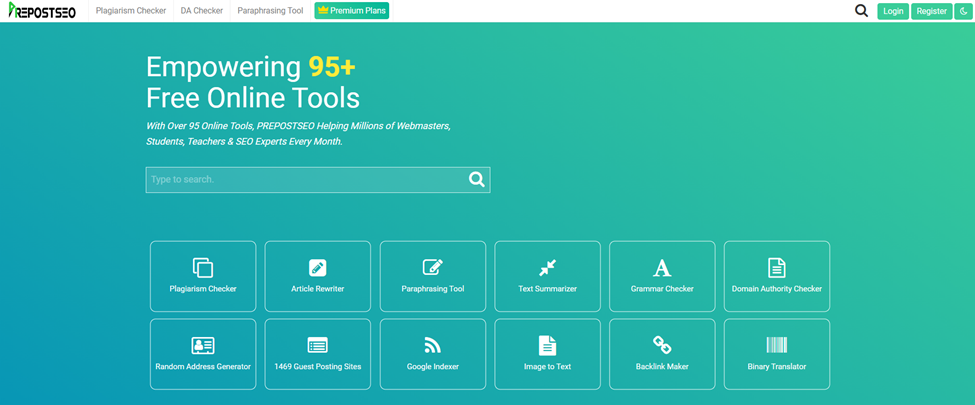Click the 'Image to Text' card label
Viewport: 975px width, 405px height.
[547, 366]
